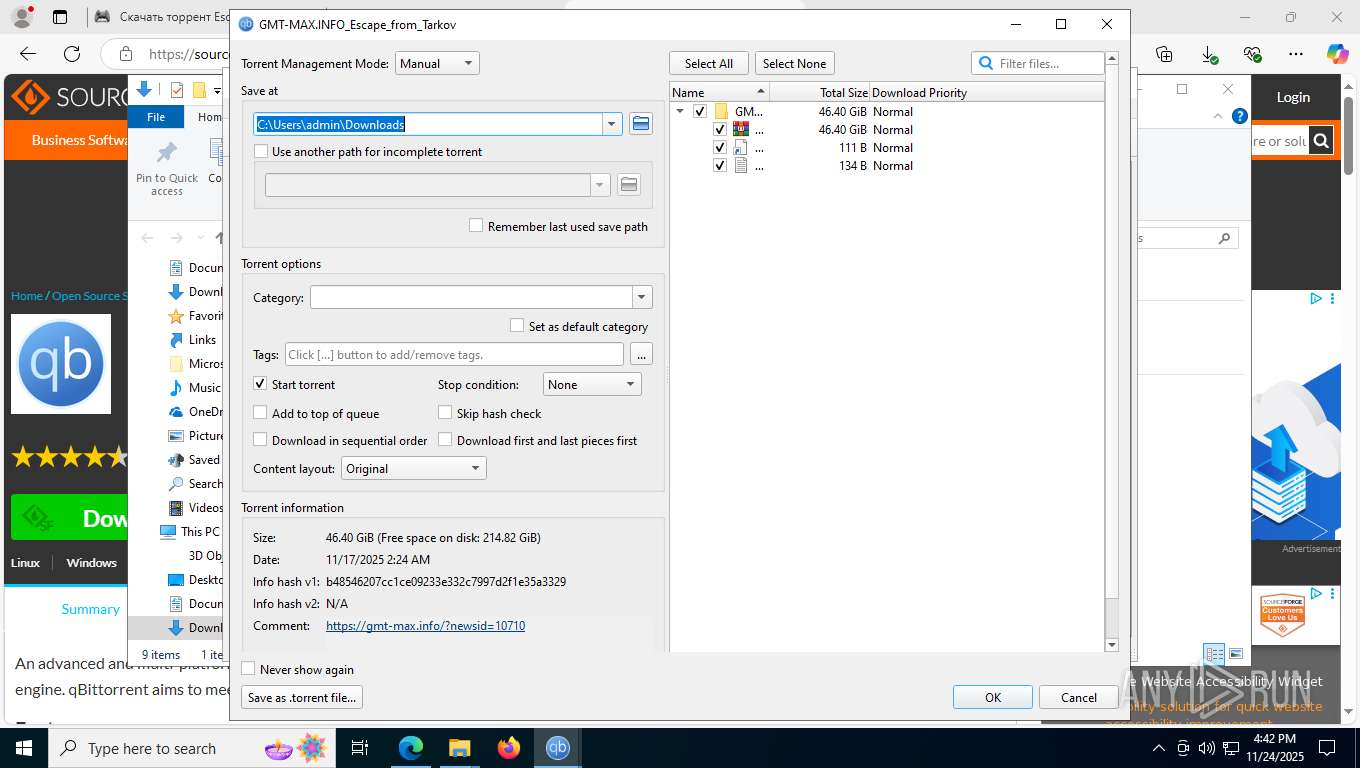Open the Summary tab on SourceForge
This screenshot has height=768, width=1360.
click(90, 609)
